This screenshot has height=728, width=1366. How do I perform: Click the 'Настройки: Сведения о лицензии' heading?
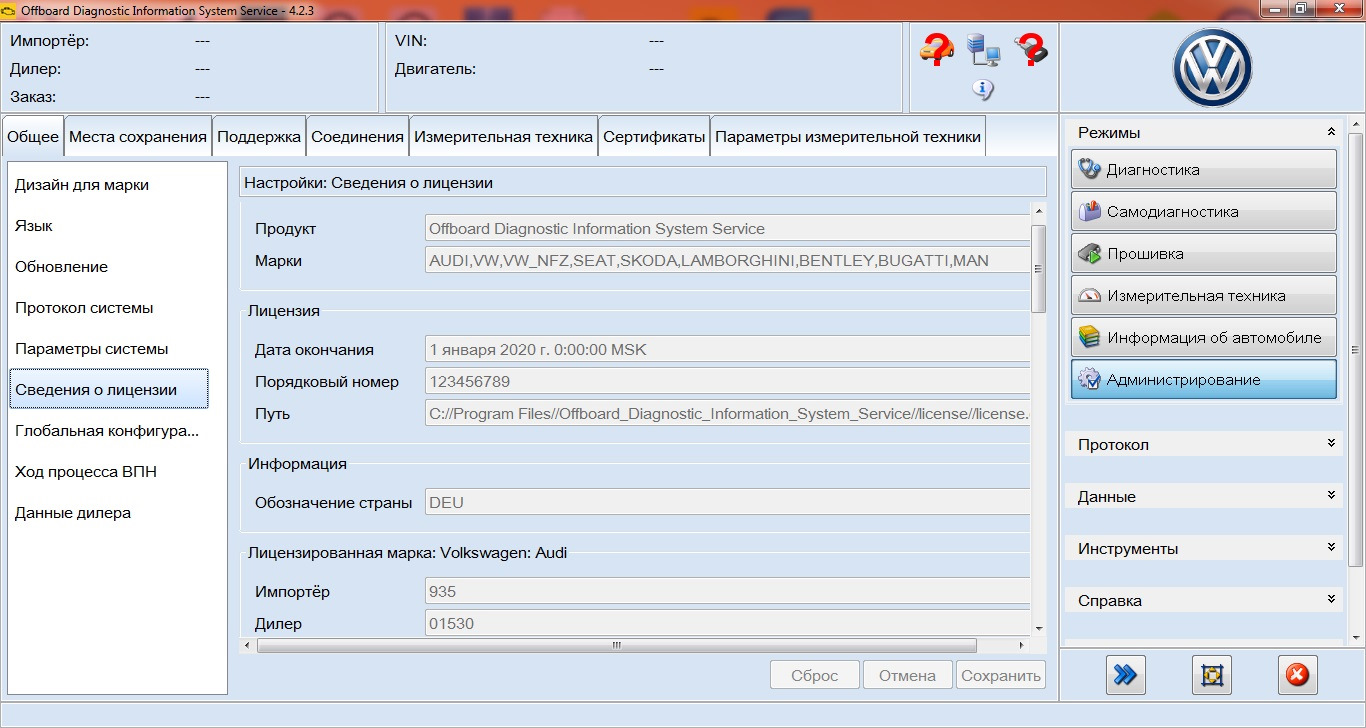(369, 183)
